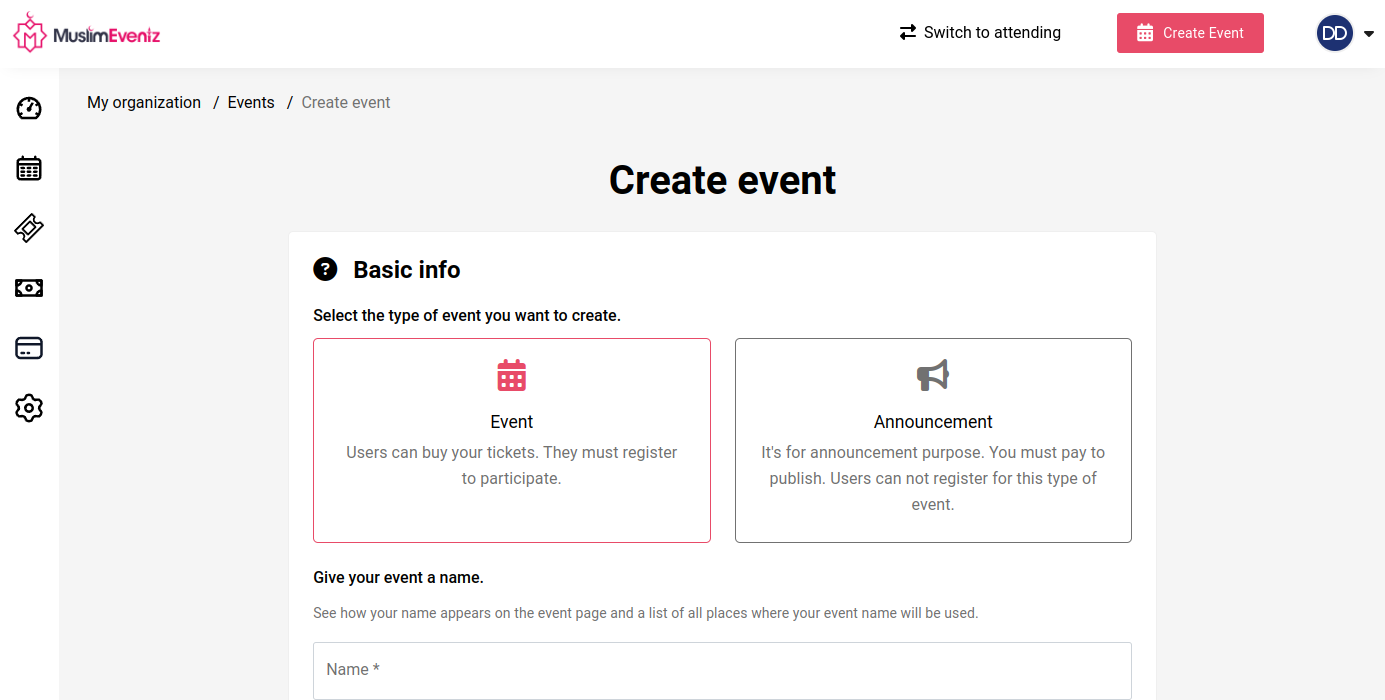Viewport: 1385px width, 700px height.
Task: Expand the megaphone Announcement option details
Action: [932, 375]
